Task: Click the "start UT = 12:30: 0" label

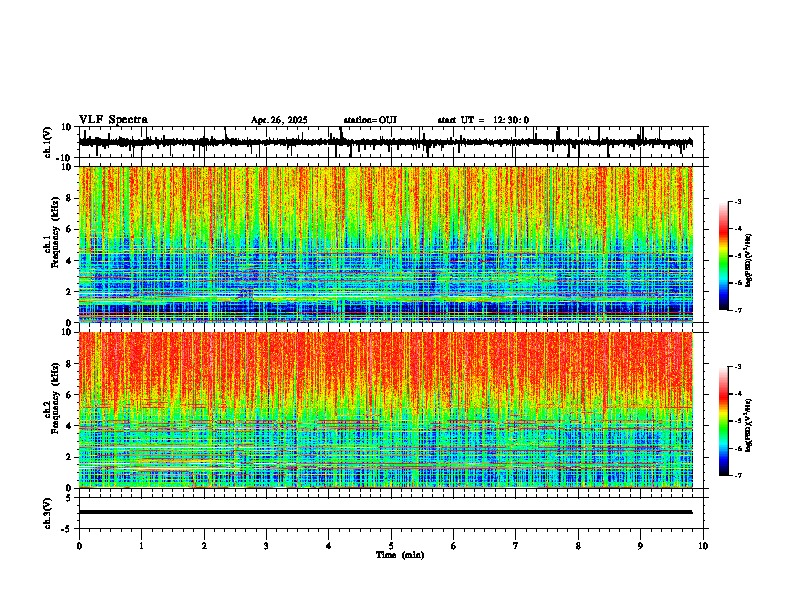Action: [x=483, y=120]
